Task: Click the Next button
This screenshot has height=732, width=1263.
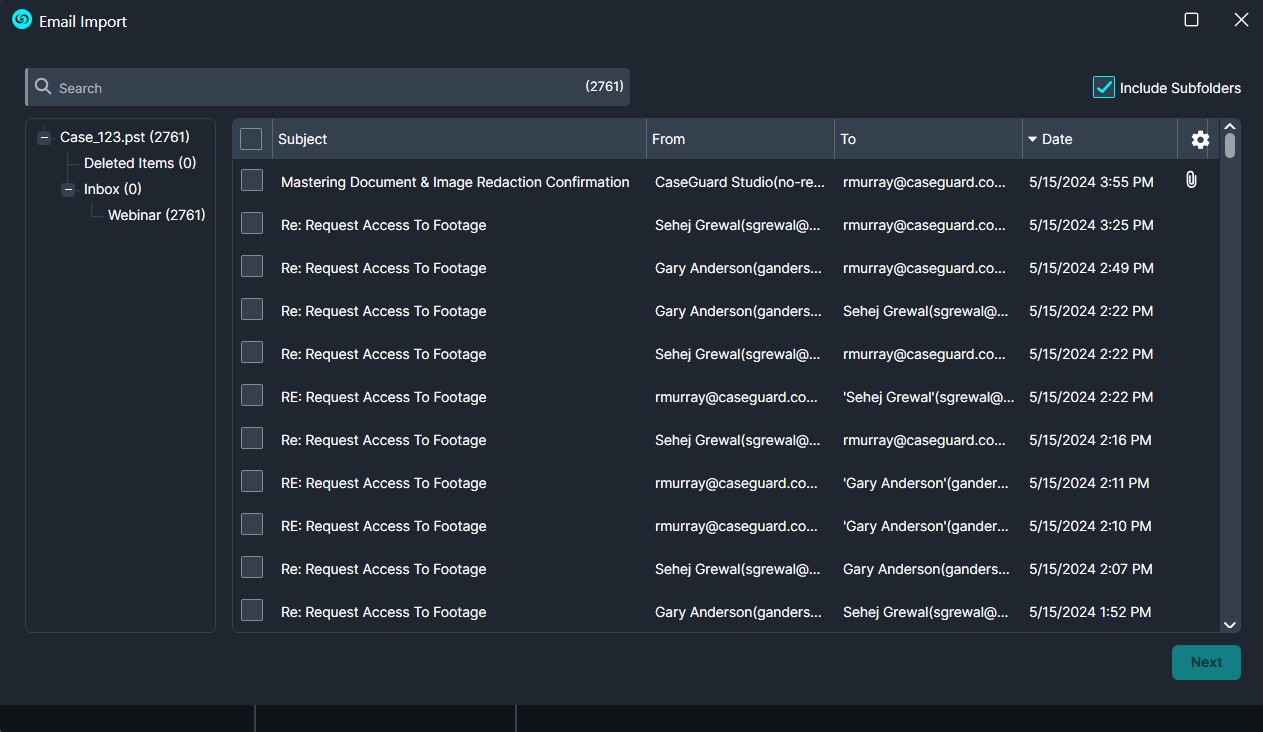Action: (x=1206, y=662)
